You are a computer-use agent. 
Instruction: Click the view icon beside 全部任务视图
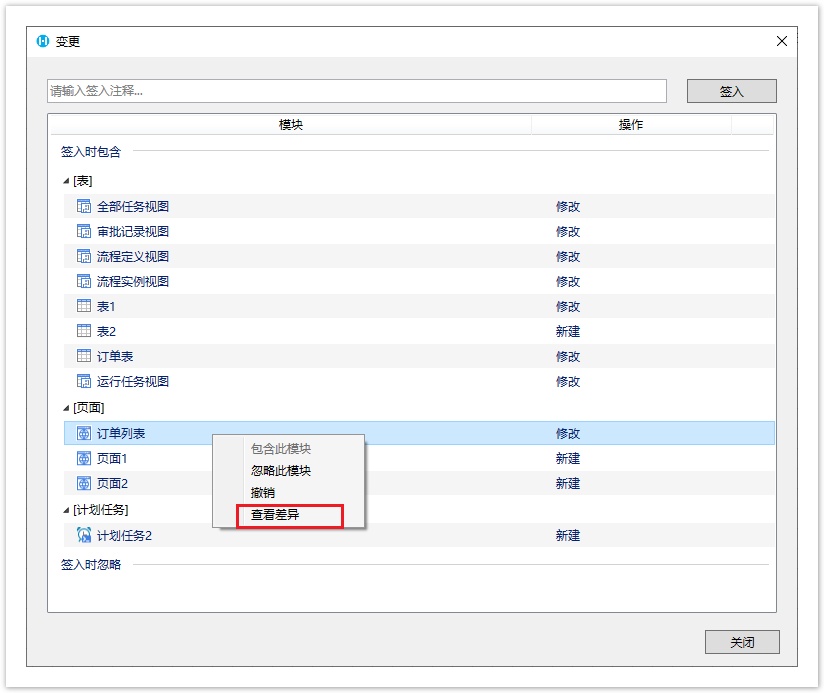(x=84, y=207)
